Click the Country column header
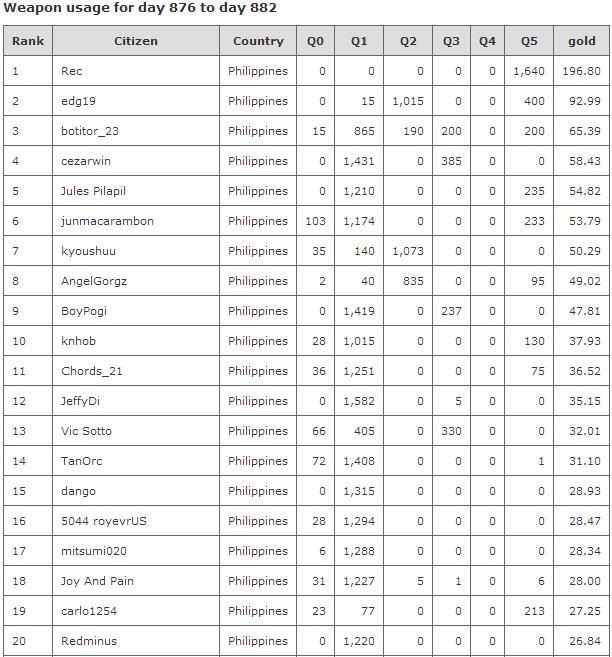The height and width of the screenshot is (657, 612). [258, 41]
